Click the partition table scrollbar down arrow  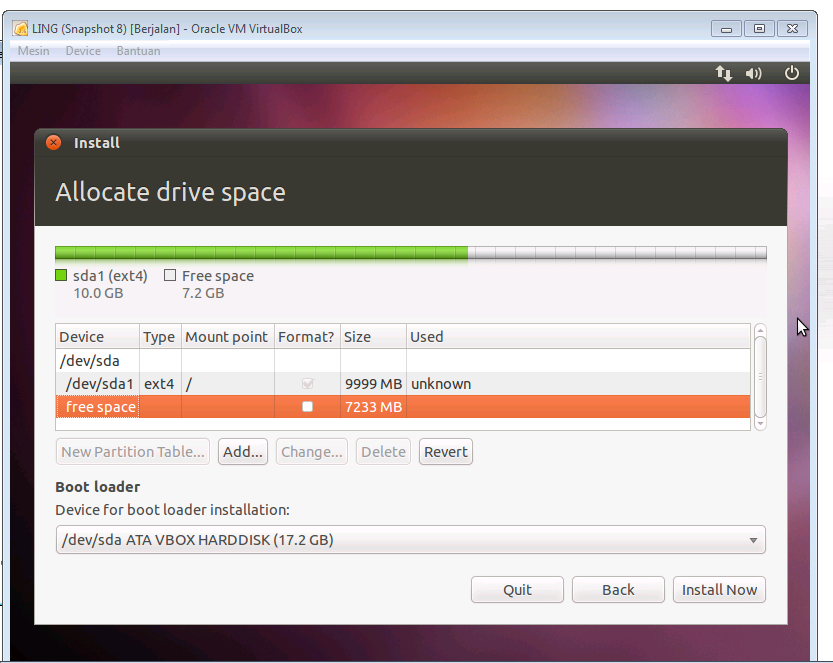(x=760, y=424)
